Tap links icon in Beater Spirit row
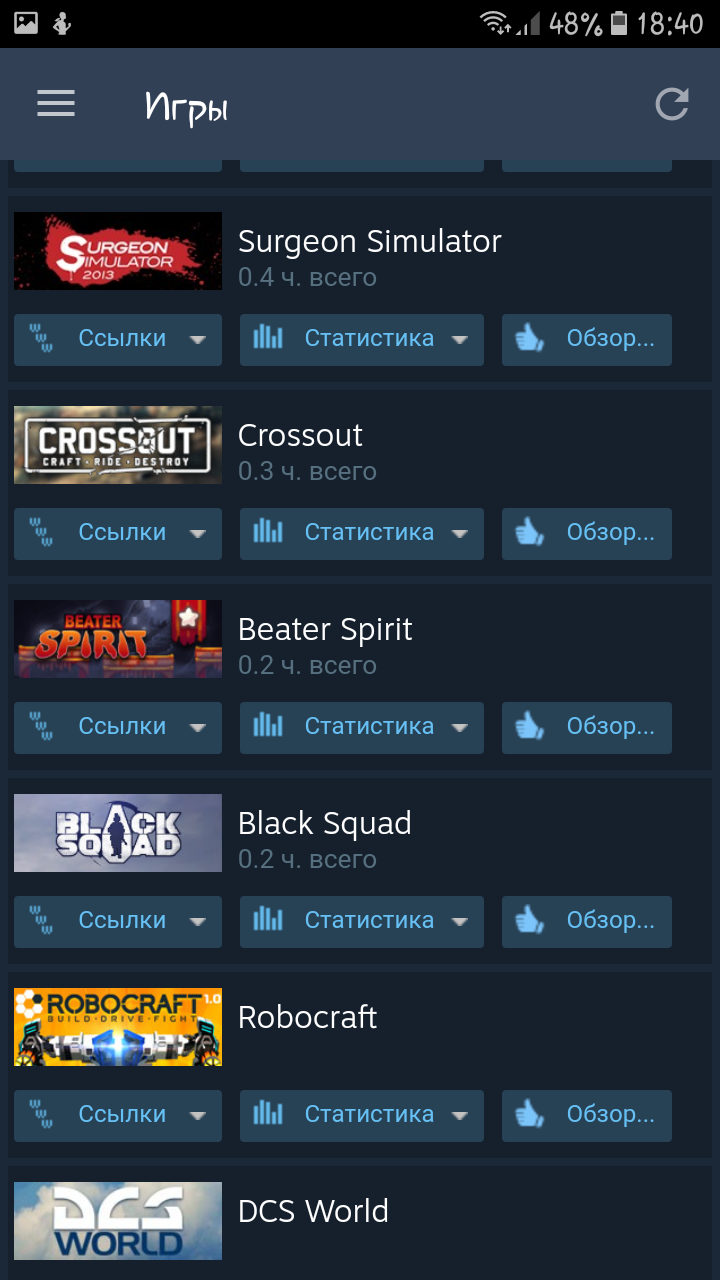Viewport: 720px width, 1280px height. [42, 727]
